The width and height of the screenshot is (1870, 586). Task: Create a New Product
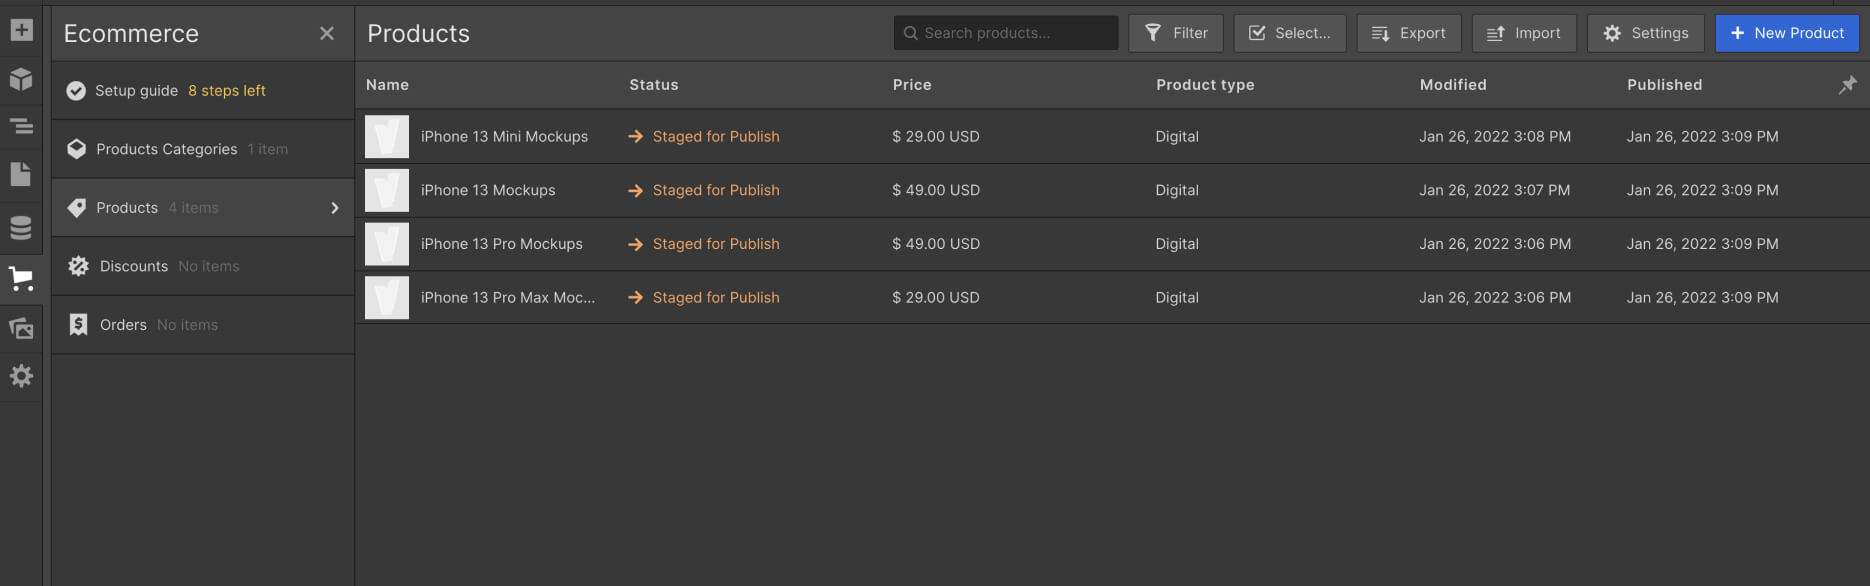click(1786, 32)
